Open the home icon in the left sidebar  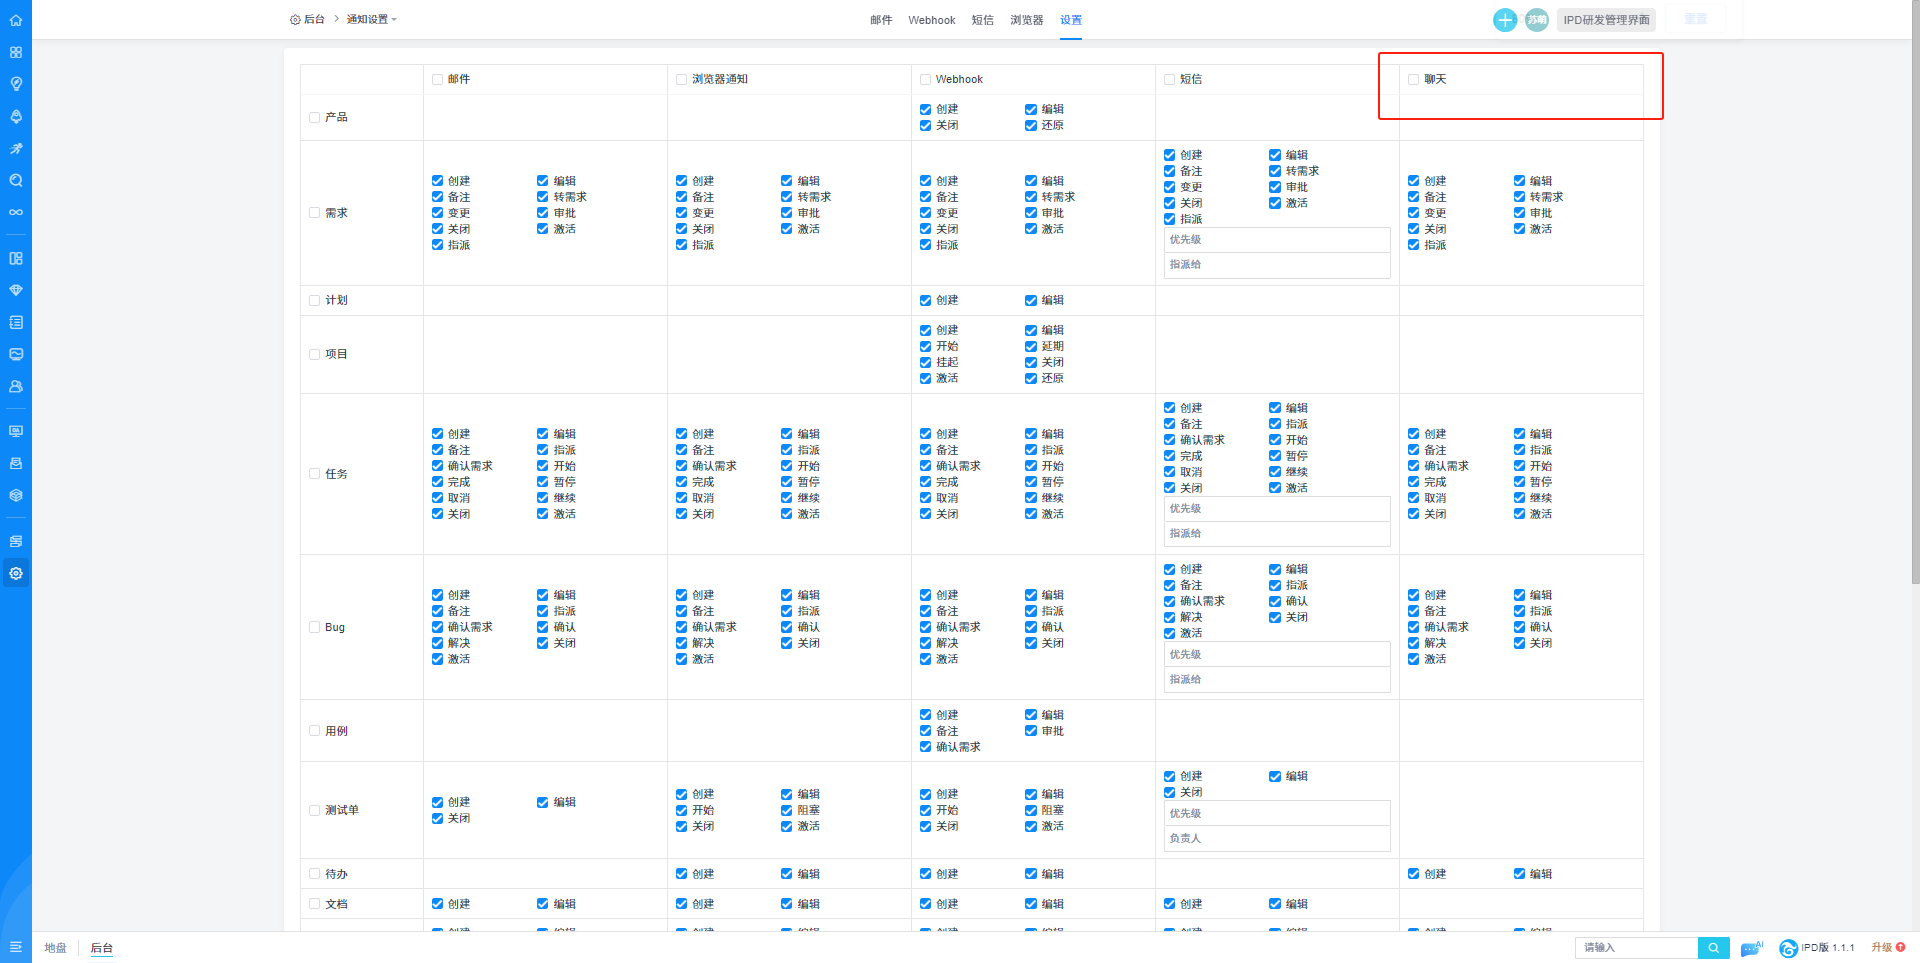(16, 20)
